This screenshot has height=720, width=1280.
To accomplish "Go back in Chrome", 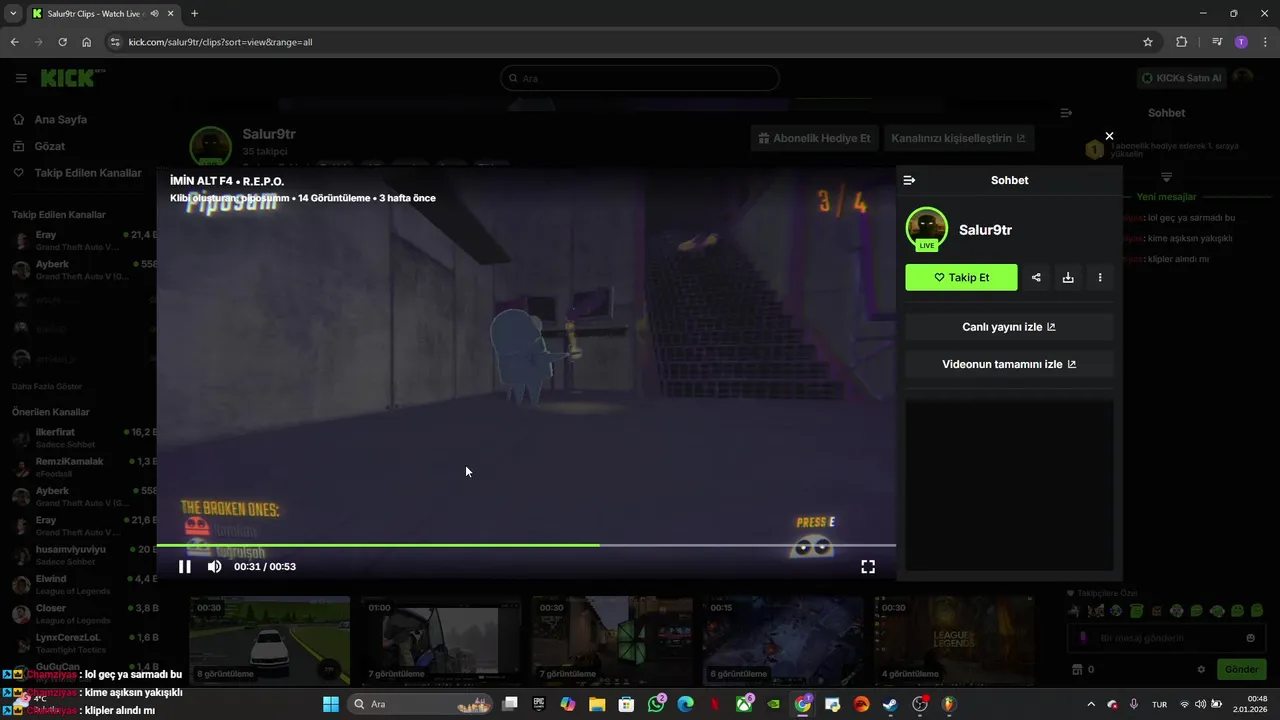I will coord(14,42).
